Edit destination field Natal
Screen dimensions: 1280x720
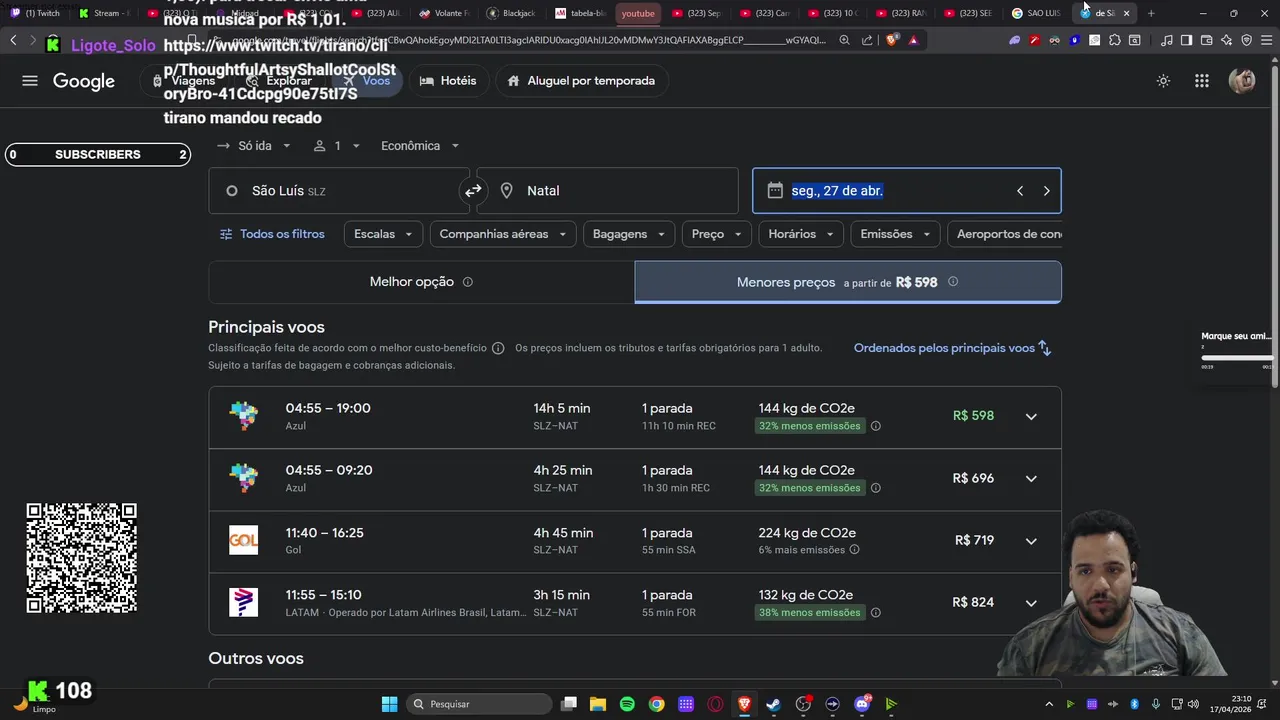[x=608, y=191]
